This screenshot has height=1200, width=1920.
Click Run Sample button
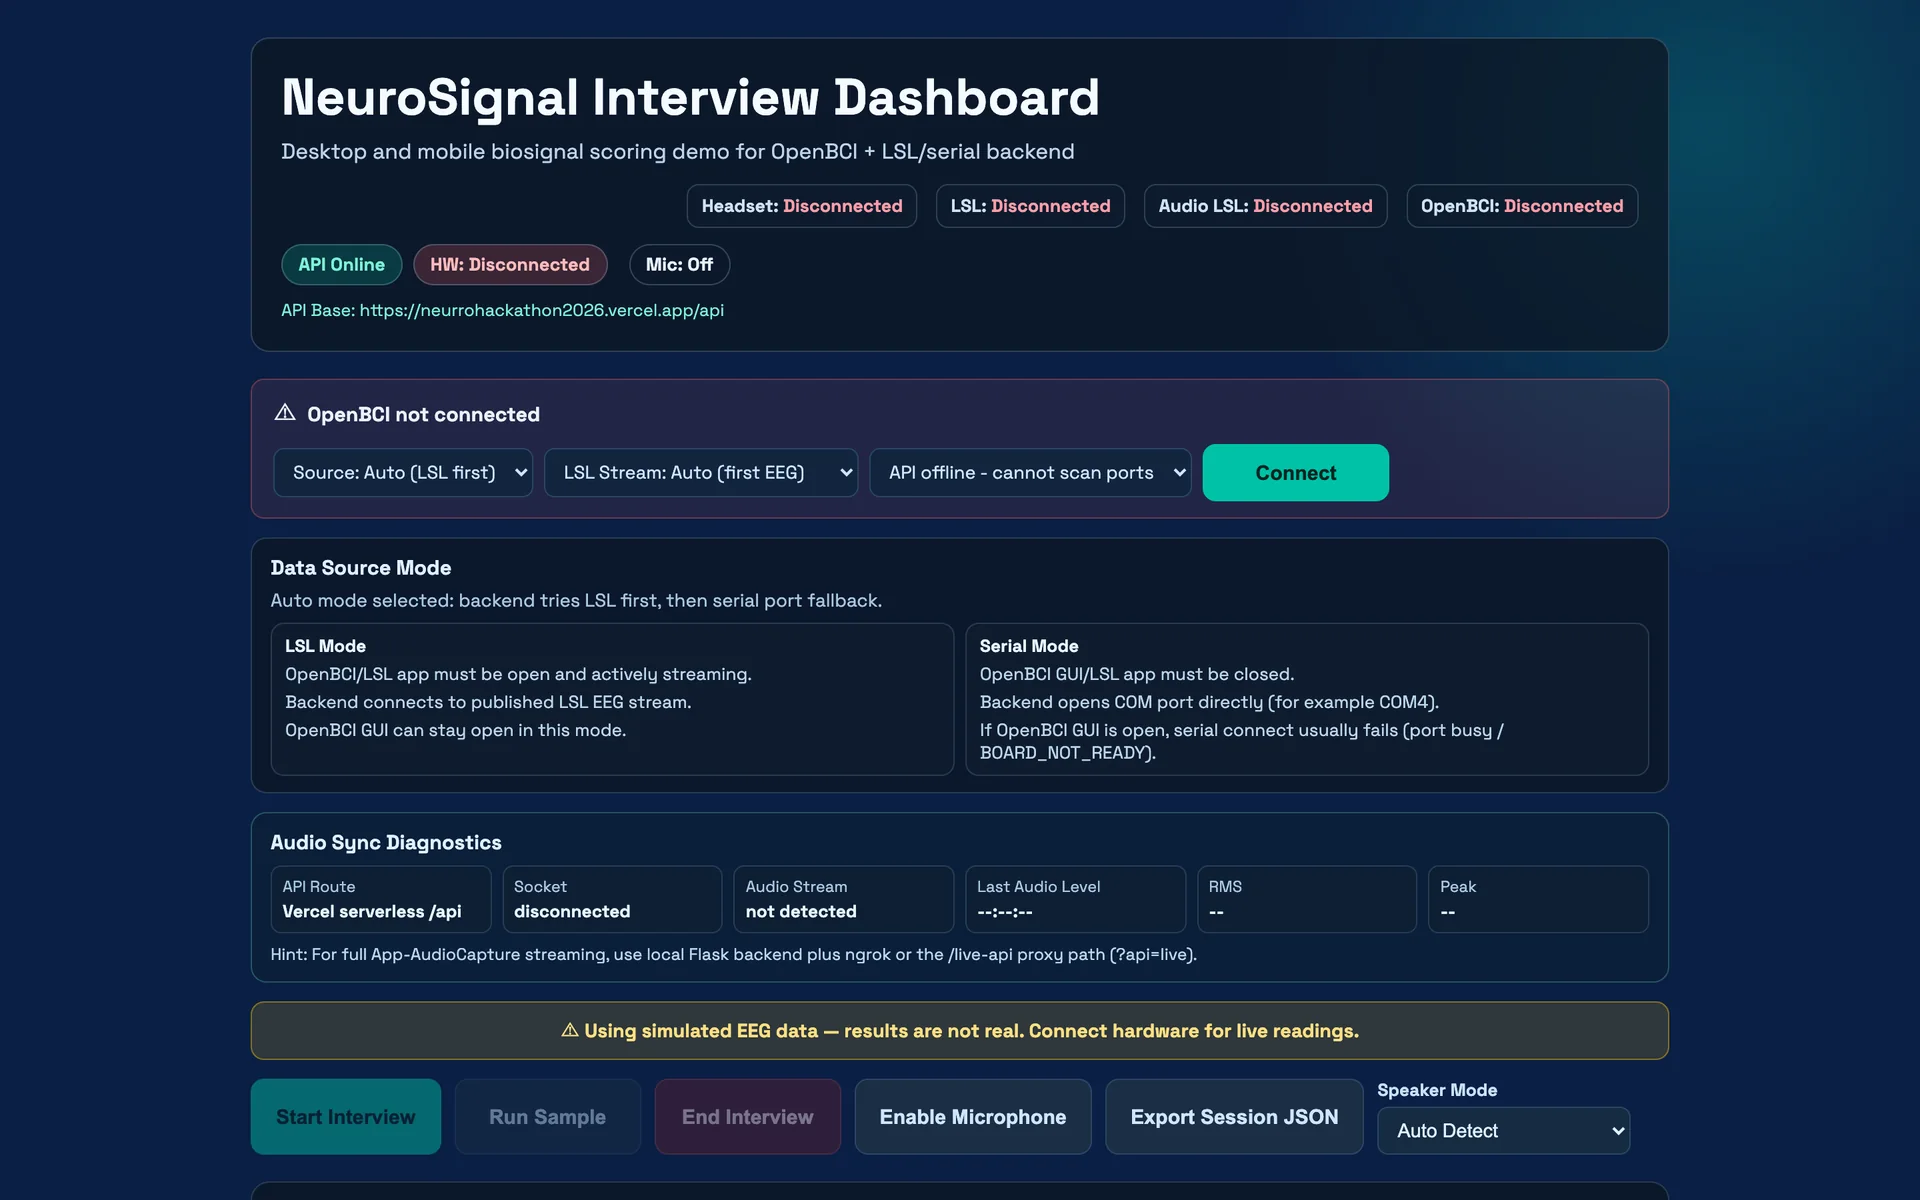(x=547, y=1117)
